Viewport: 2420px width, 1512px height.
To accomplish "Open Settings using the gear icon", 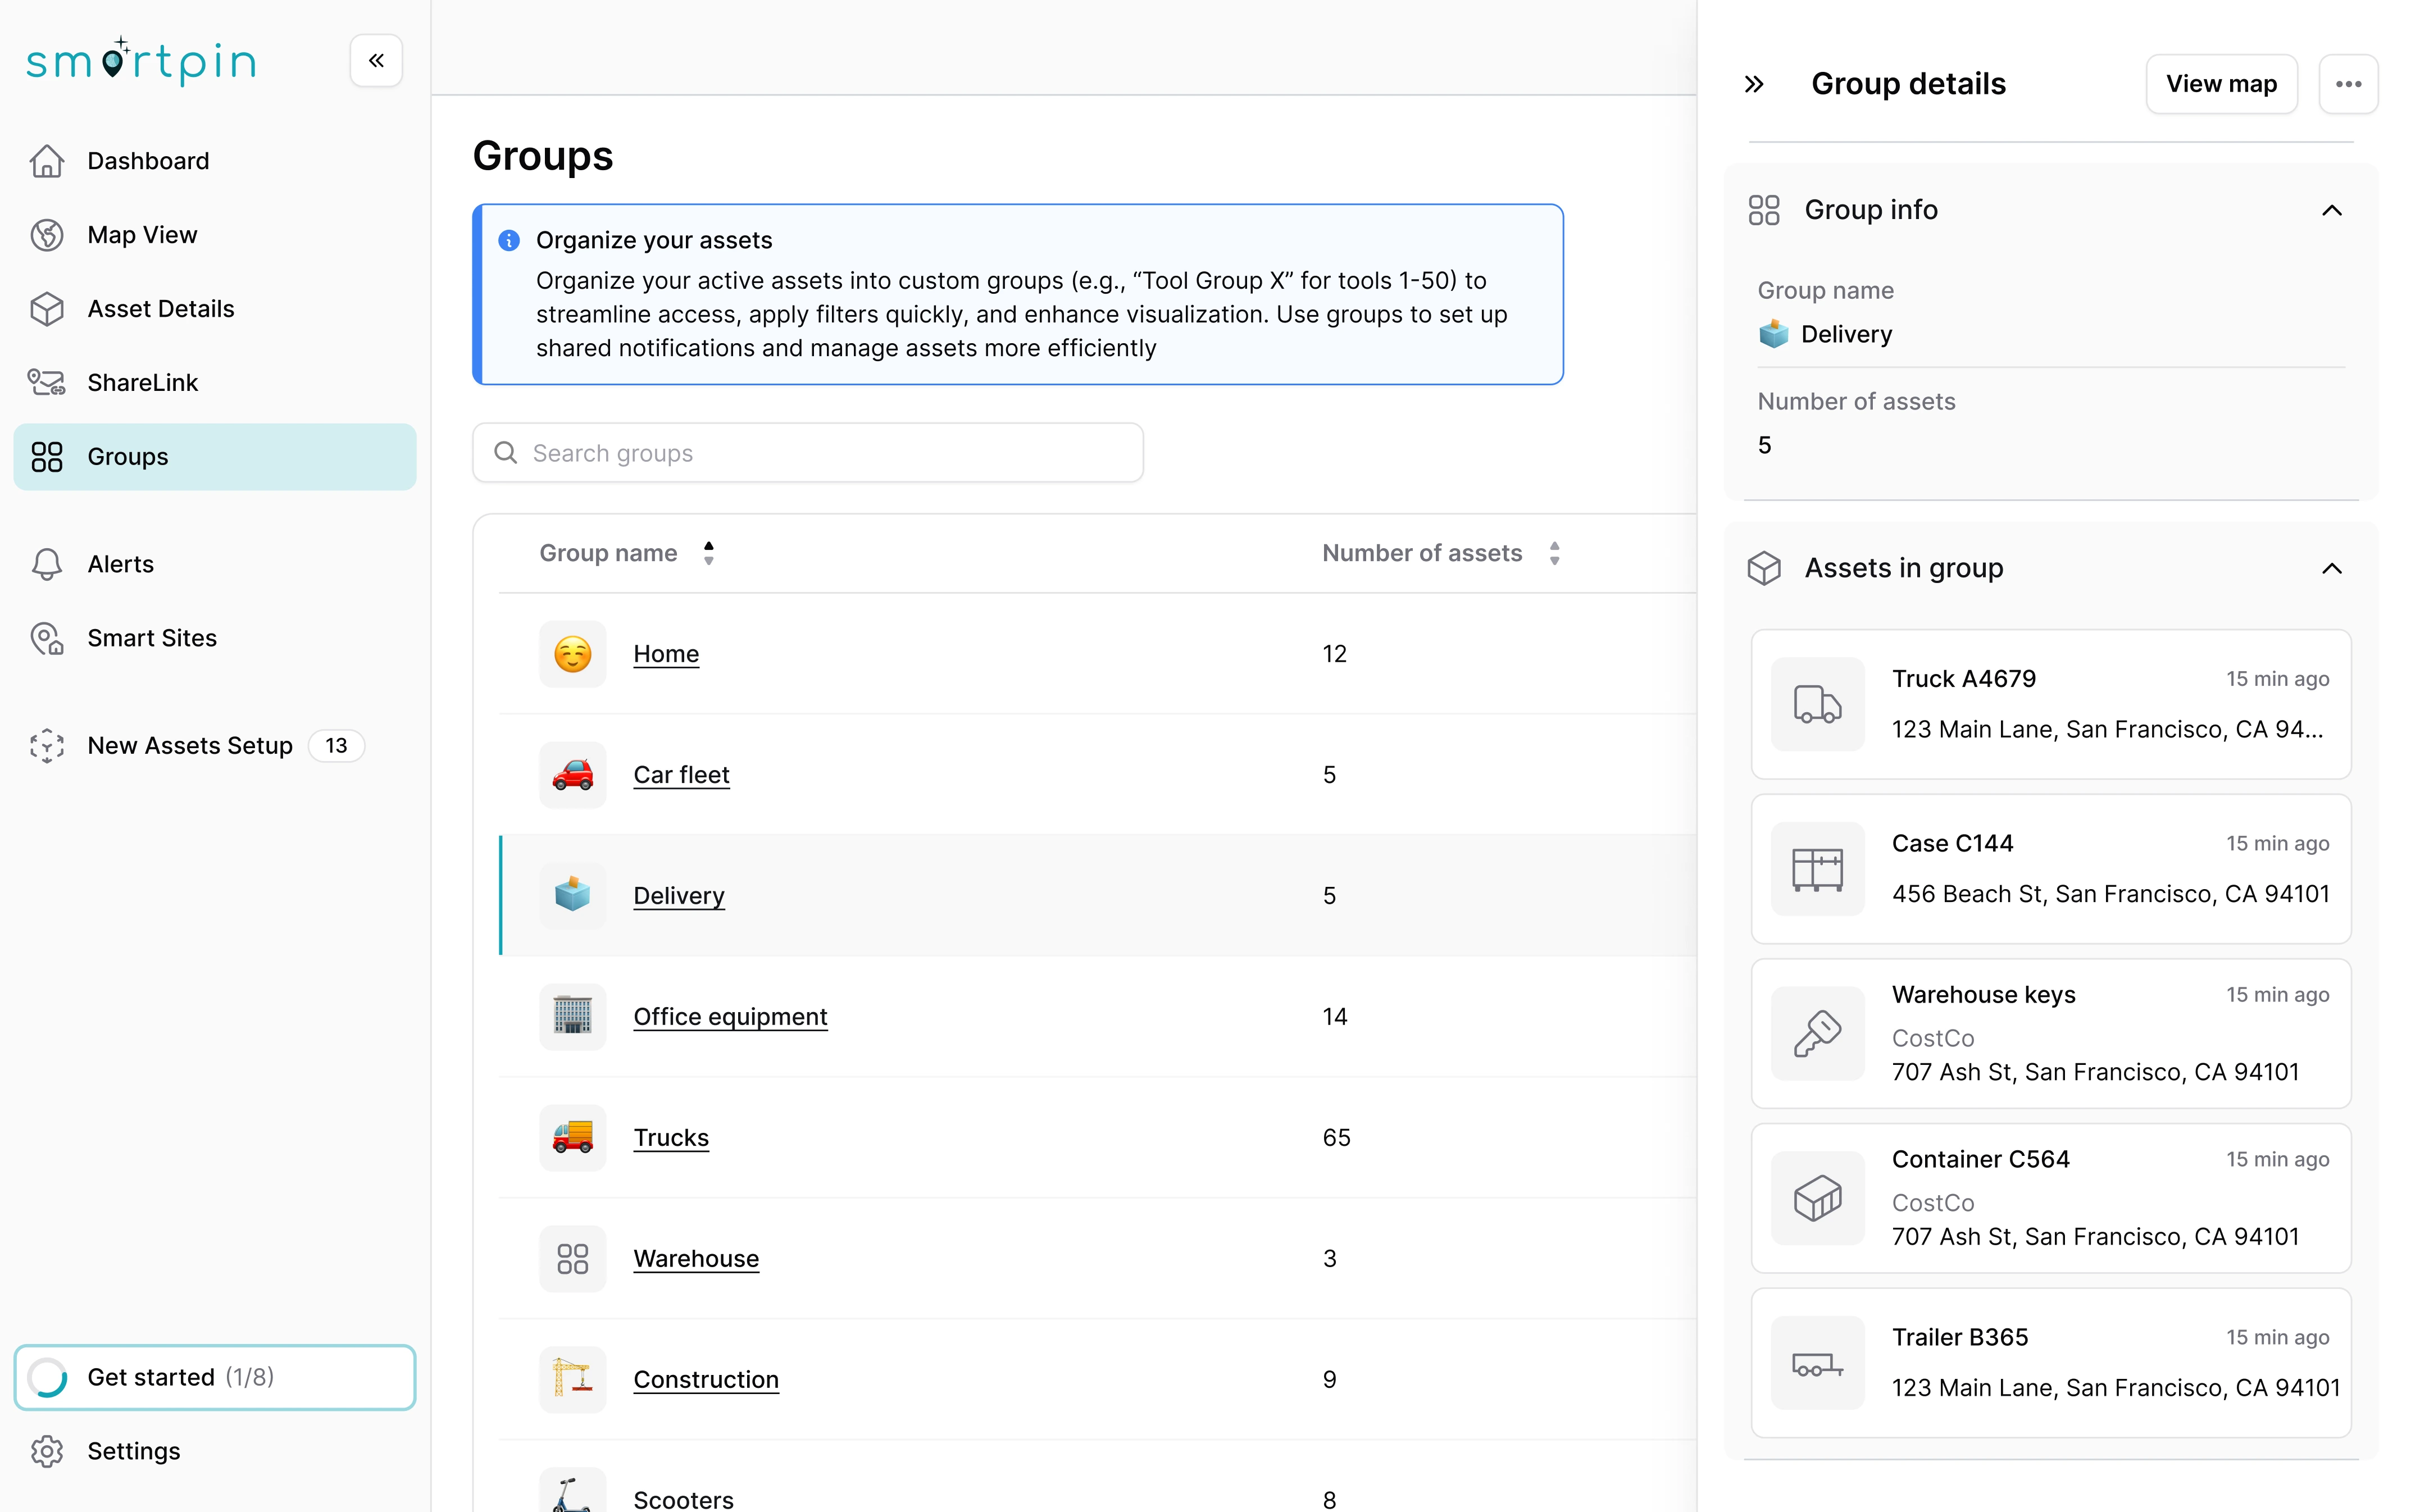I will point(47,1451).
